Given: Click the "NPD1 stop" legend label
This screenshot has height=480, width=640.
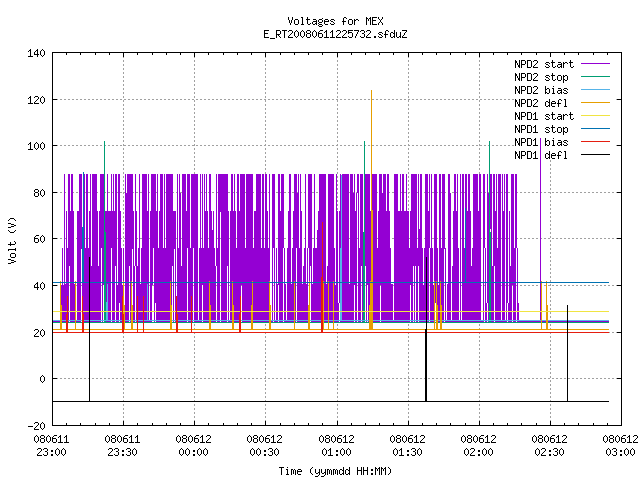Looking at the screenshot, I should 541,129.
